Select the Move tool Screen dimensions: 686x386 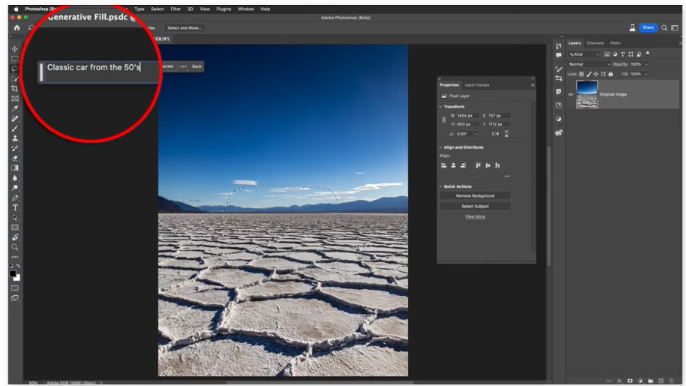[x=15, y=49]
